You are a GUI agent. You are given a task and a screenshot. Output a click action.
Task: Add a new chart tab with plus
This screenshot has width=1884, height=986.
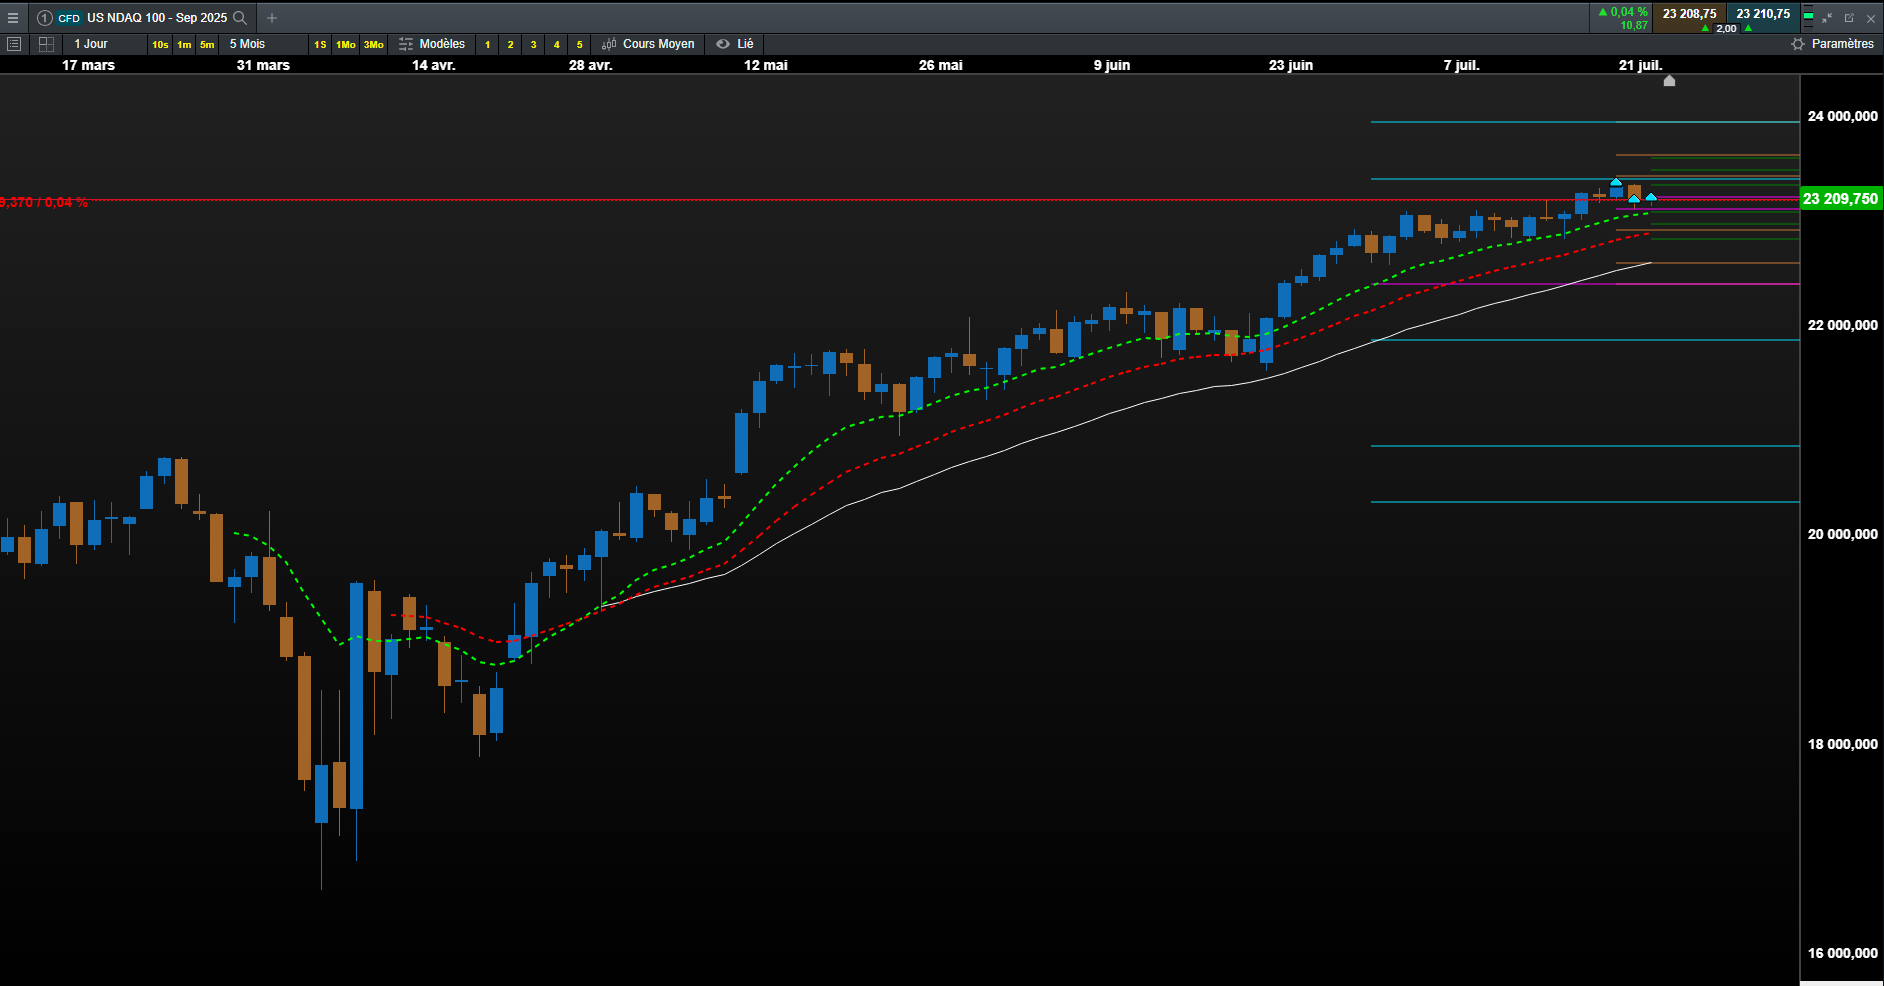click(272, 18)
